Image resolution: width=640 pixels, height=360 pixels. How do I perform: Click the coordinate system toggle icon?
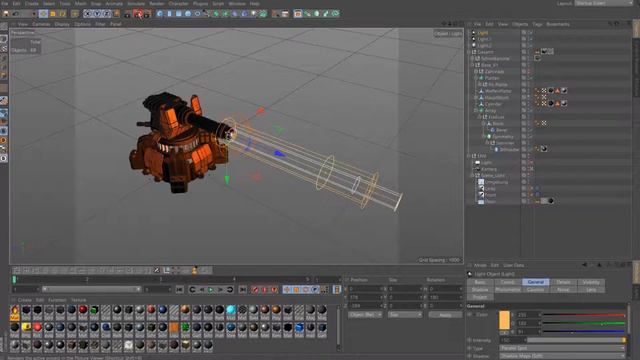pyautogui.click(x=116, y=14)
